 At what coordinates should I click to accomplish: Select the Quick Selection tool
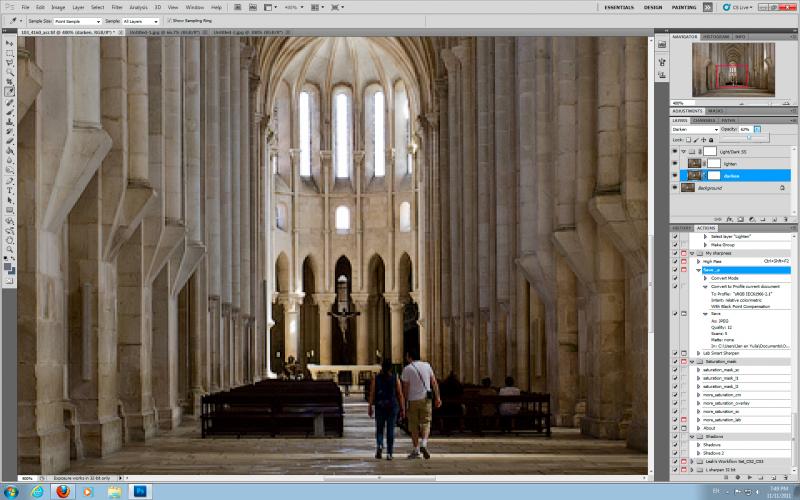pyautogui.click(x=9, y=72)
